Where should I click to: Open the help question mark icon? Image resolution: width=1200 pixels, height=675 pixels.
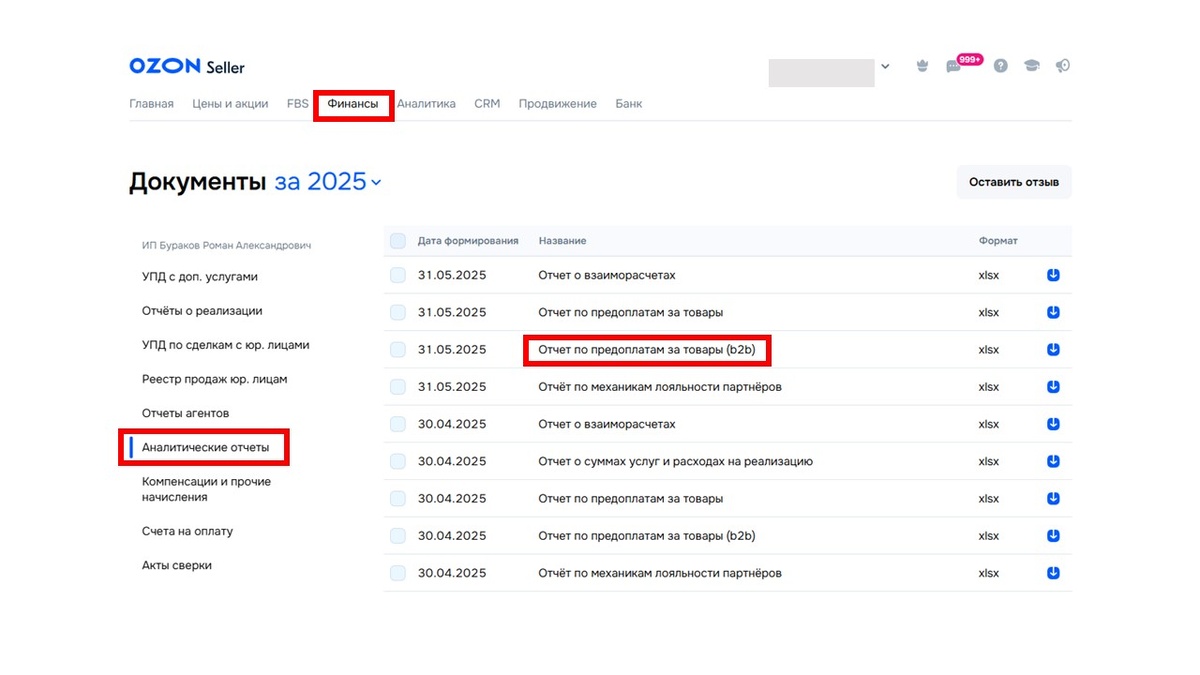pos(1000,66)
